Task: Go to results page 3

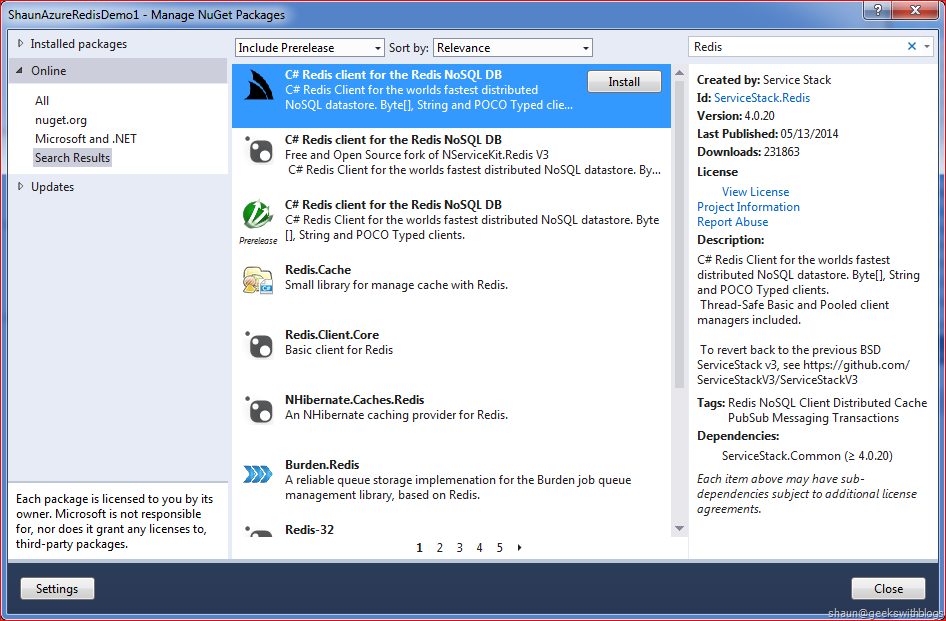Action: tap(460, 547)
